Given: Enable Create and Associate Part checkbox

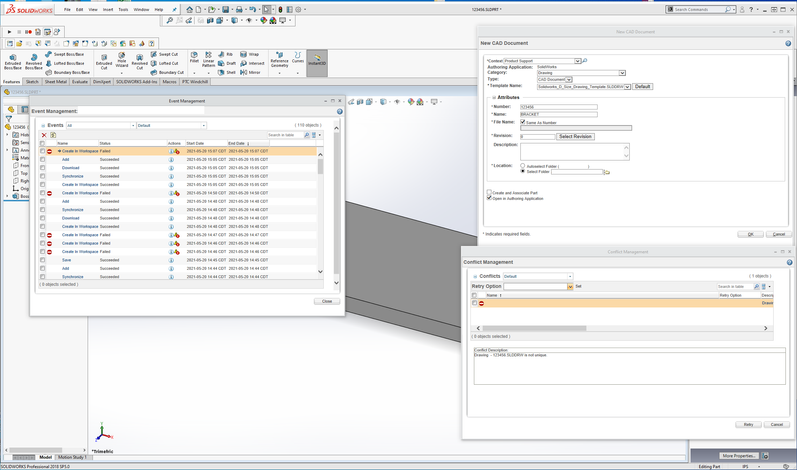Looking at the screenshot, I should (490, 192).
